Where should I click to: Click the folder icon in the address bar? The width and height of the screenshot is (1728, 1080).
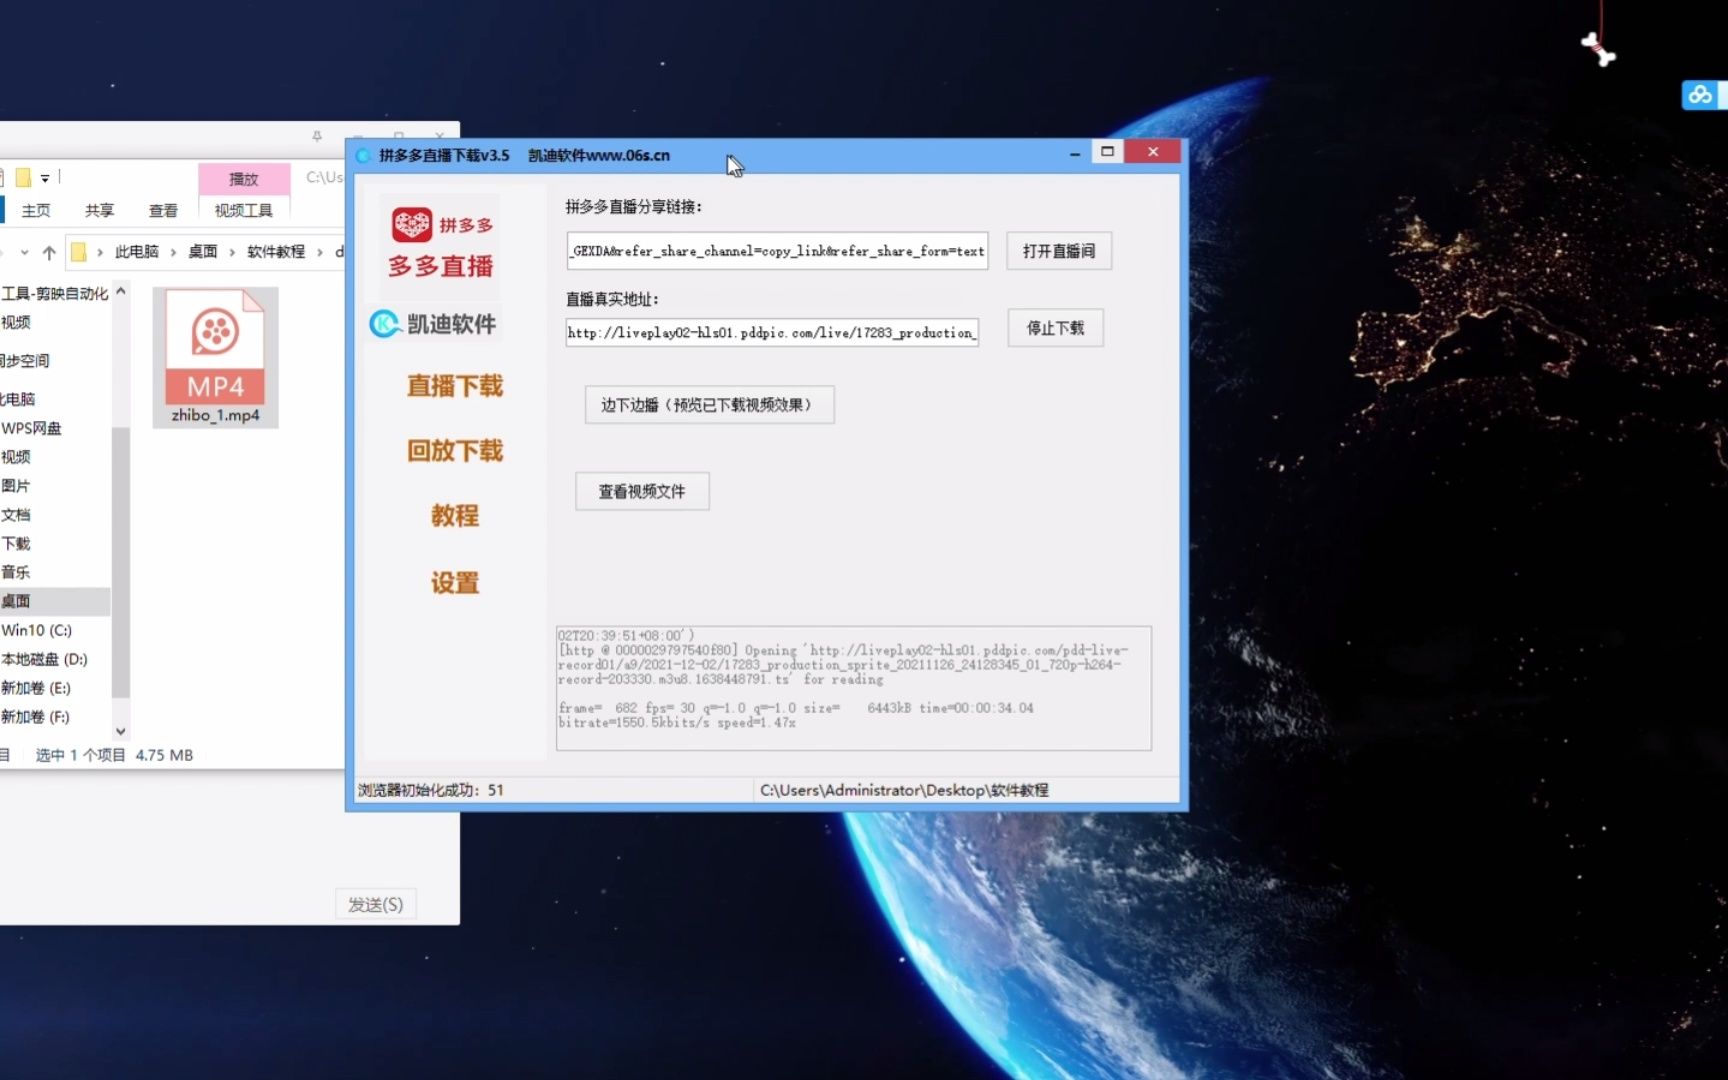pos(80,252)
